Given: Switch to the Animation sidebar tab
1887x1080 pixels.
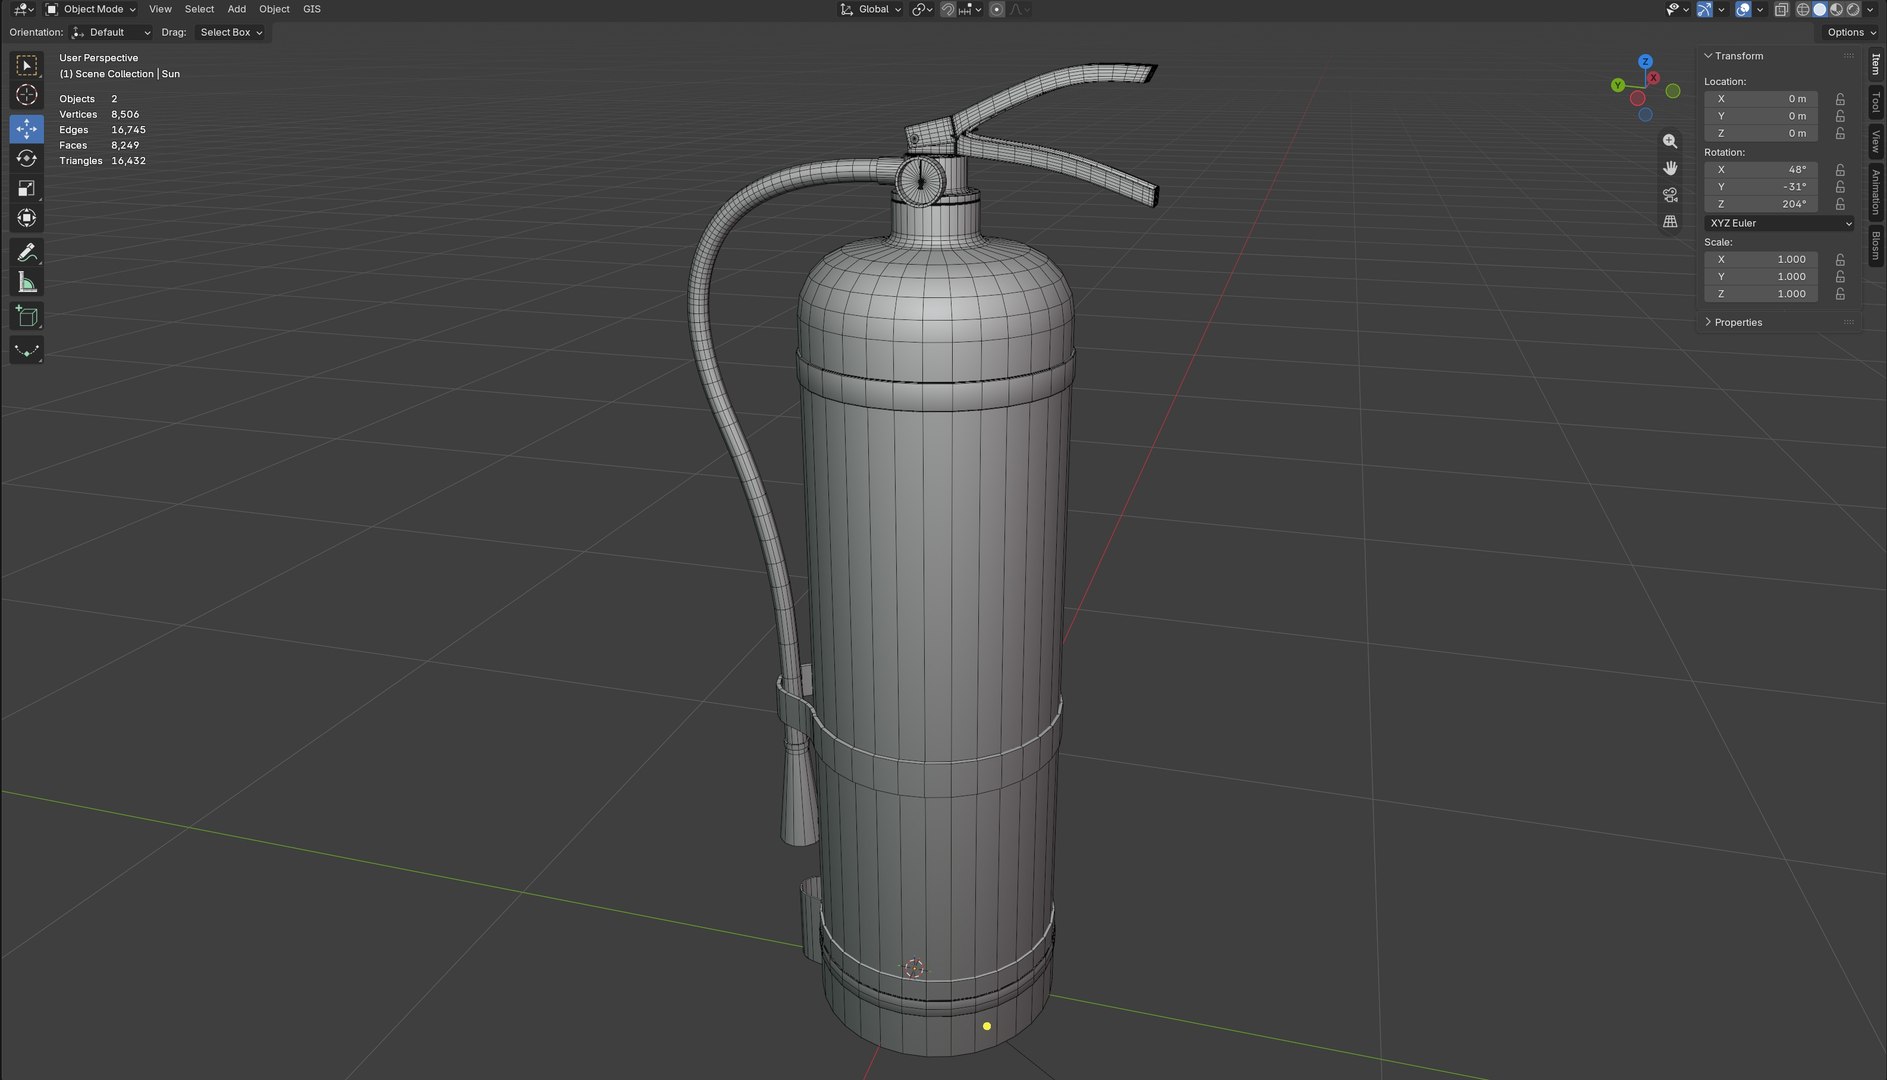Looking at the screenshot, I should pyautogui.click(x=1876, y=192).
